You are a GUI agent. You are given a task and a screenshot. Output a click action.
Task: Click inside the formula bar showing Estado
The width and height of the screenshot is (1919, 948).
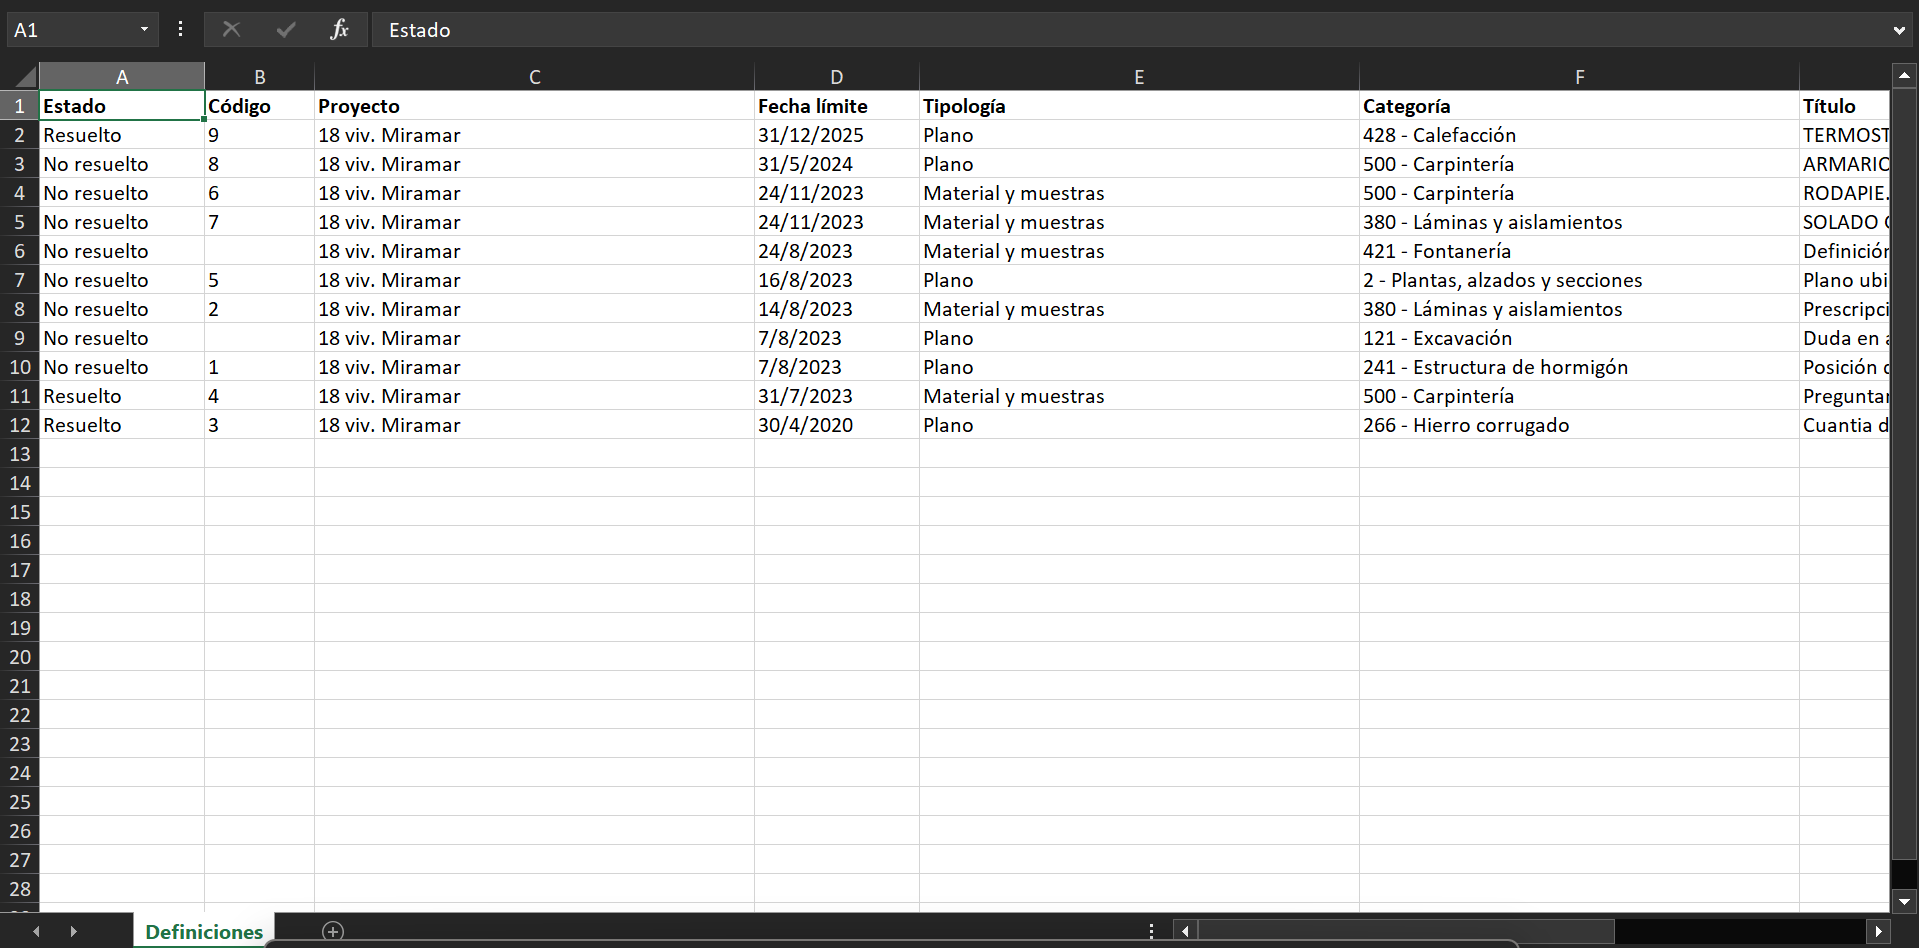tap(1100, 30)
